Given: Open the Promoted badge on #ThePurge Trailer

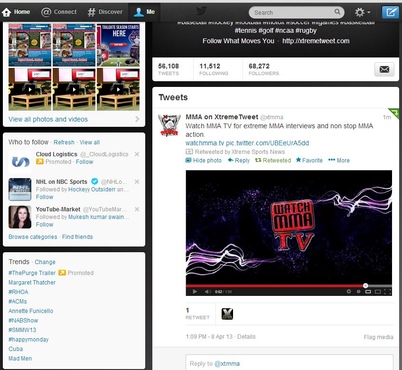Looking at the screenshot, I should [76, 273].
